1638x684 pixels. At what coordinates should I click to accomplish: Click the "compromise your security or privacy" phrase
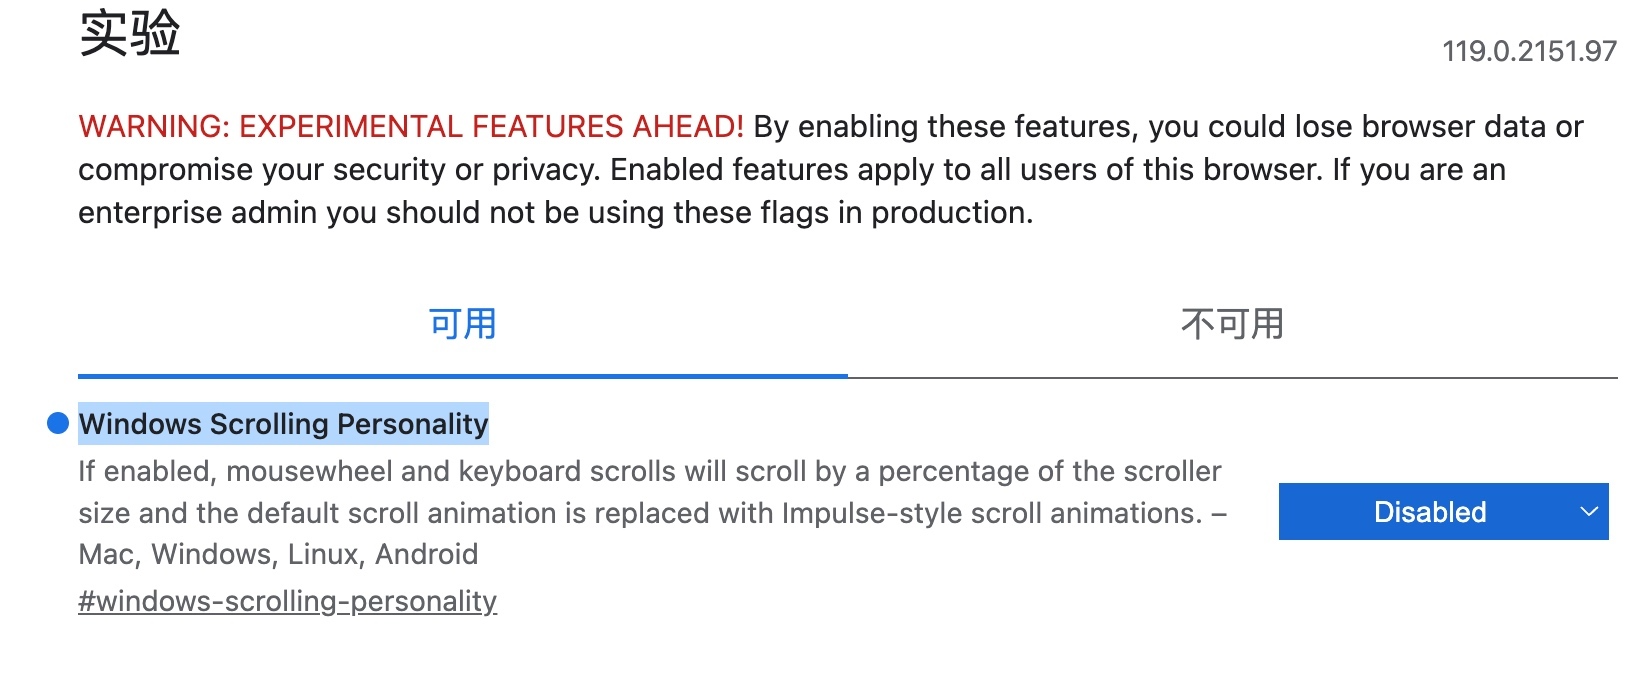pyautogui.click(x=339, y=170)
